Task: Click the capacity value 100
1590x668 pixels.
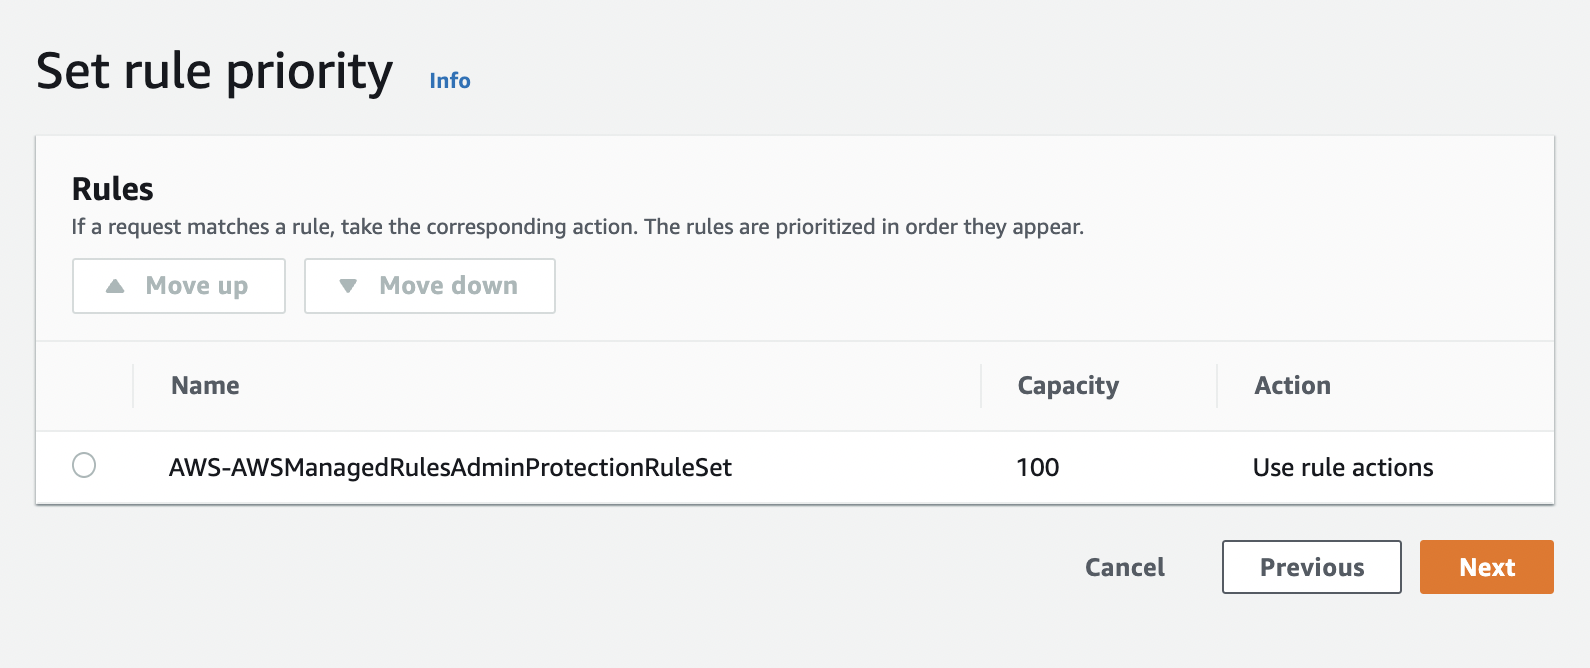Action: (1037, 467)
